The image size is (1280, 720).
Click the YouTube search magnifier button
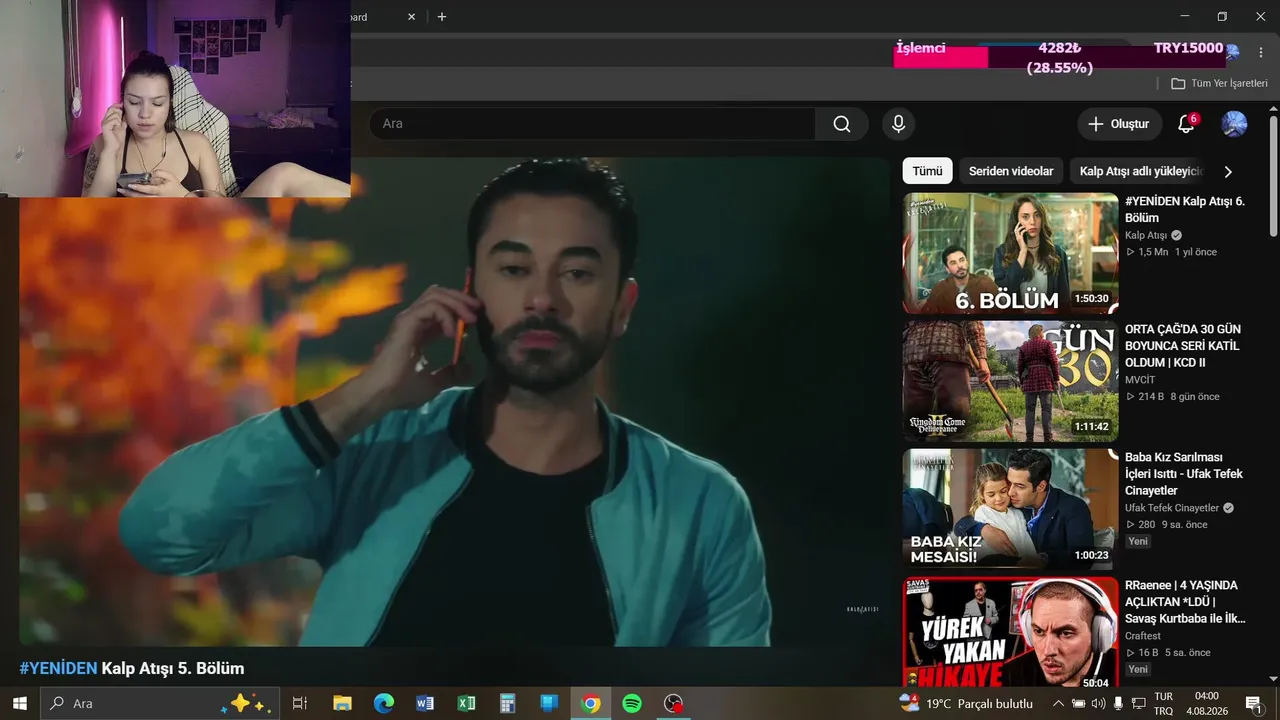tap(842, 124)
